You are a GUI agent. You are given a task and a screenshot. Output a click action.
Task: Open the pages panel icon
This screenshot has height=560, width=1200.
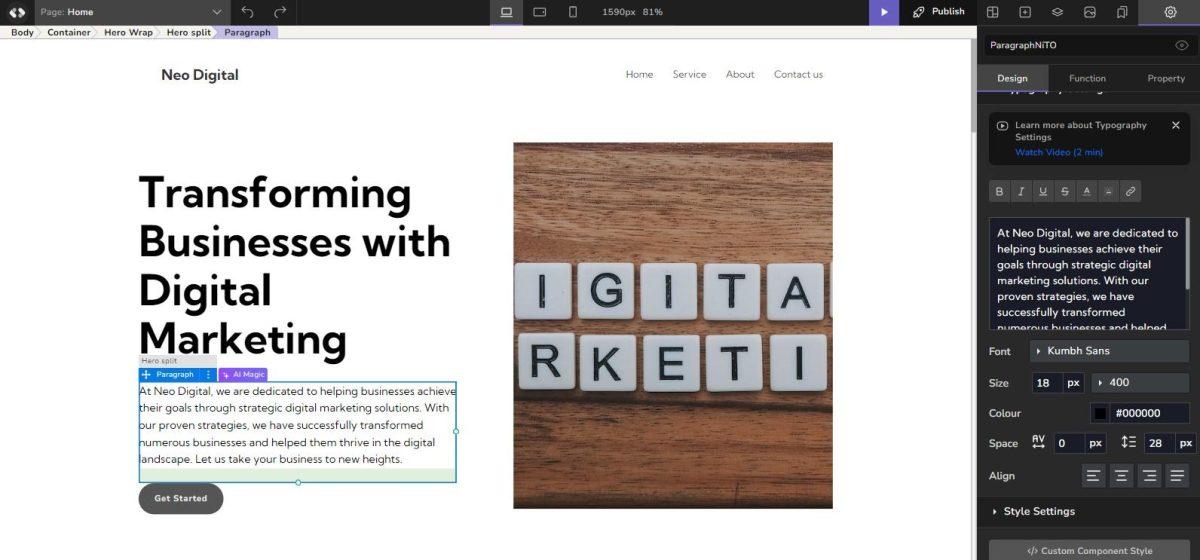coord(1122,12)
